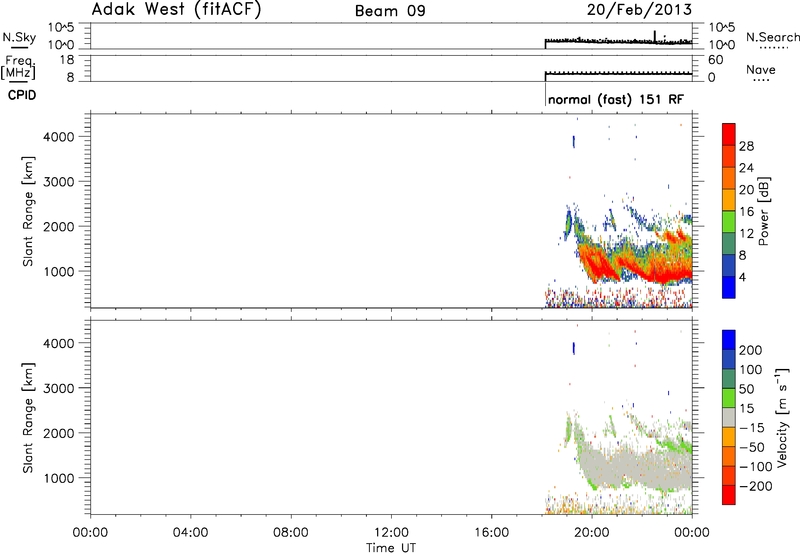This screenshot has height=554, width=800.
Task: Click the yellow-orange power swatch near 20 dB
Action: pyautogui.click(x=729, y=199)
